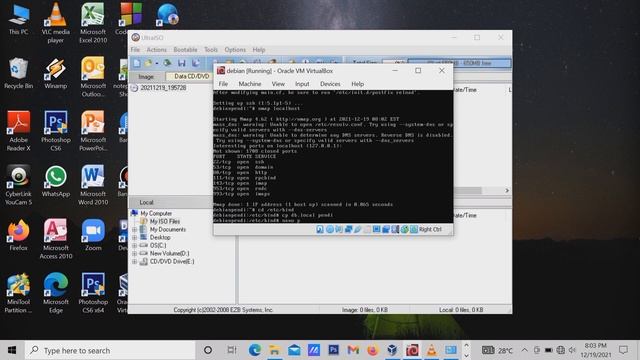Open UltraISO Options menu
This screenshot has height=360, width=640.
(x=235, y=50)
